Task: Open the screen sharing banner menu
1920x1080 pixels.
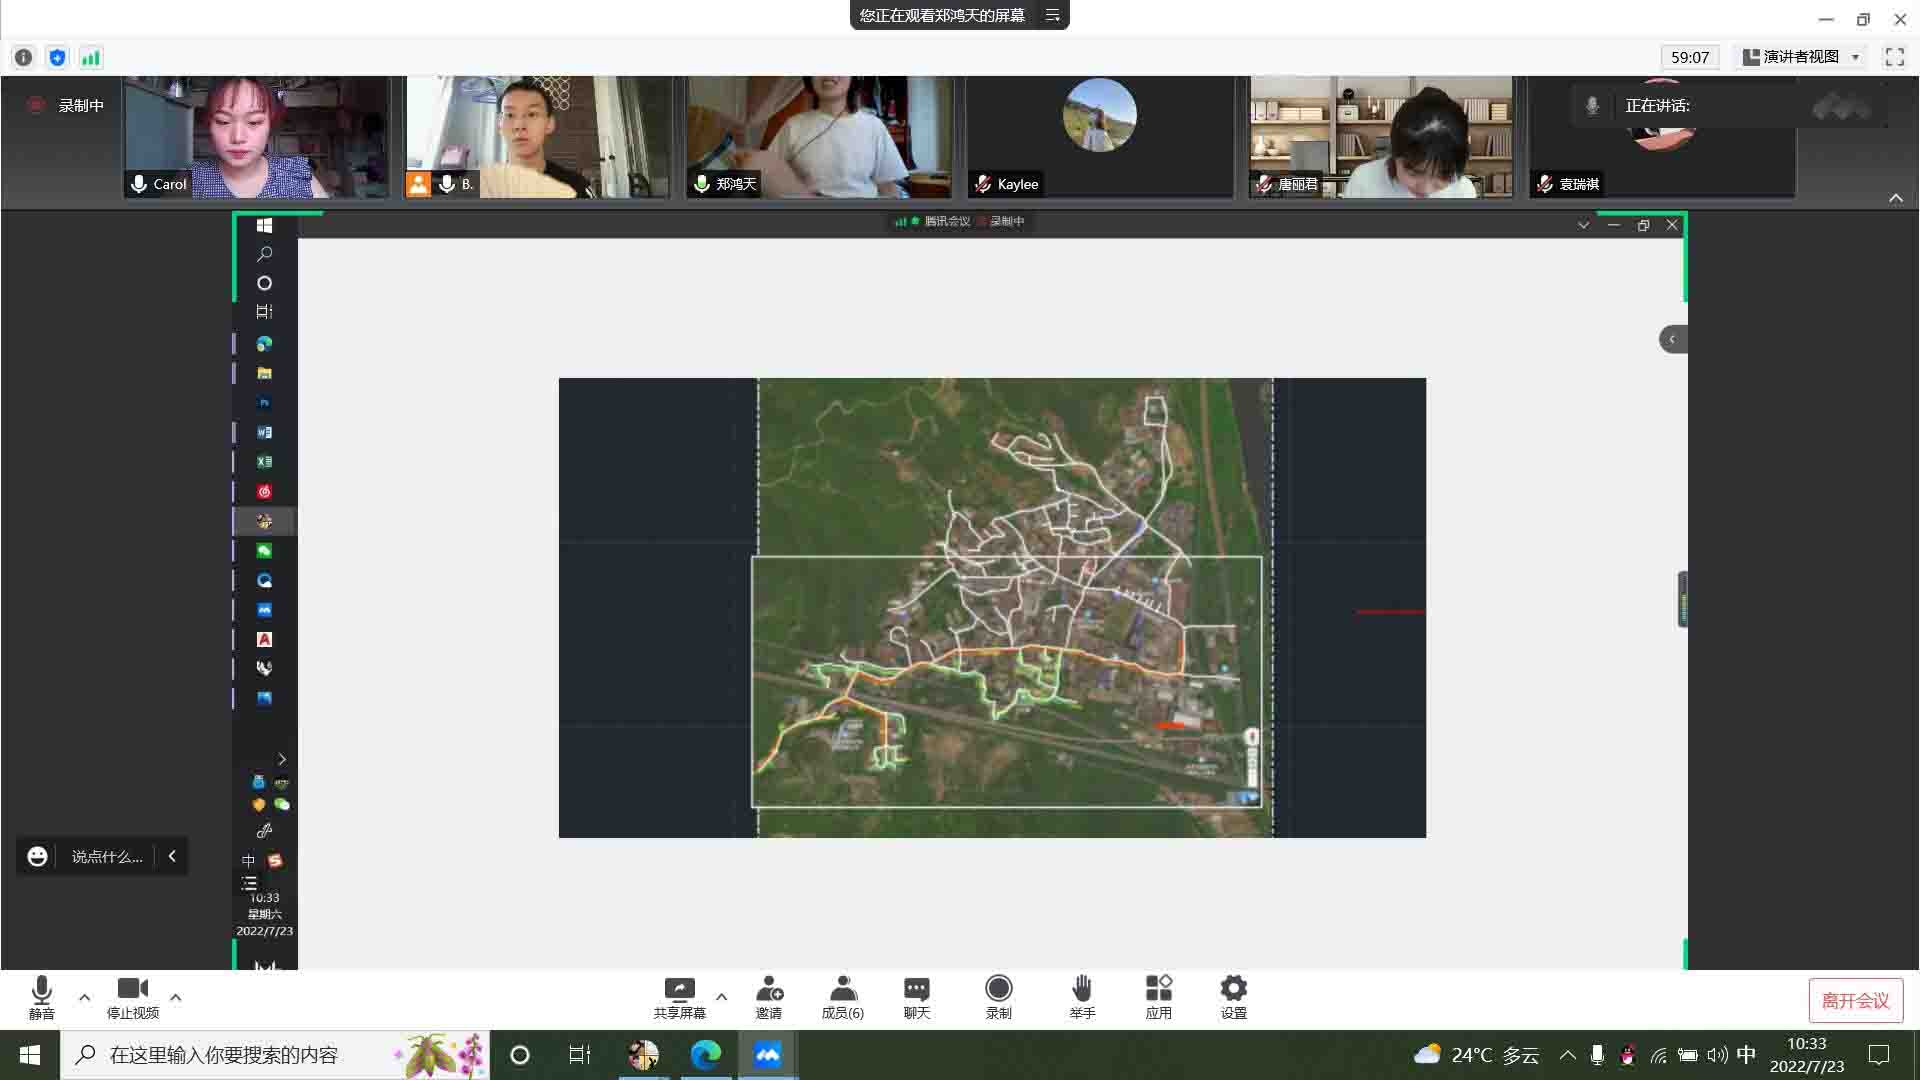Action: pyautogui.click(x=1052, y=15)
